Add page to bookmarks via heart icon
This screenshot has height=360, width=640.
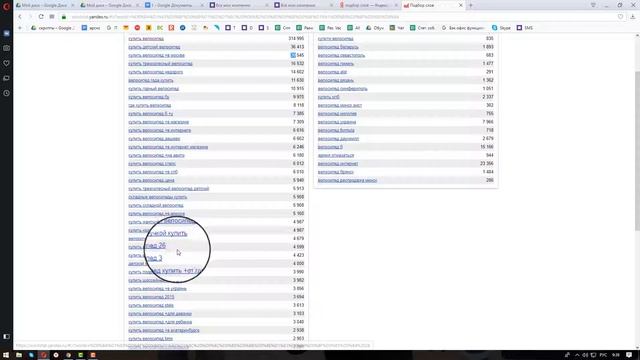(x=620, y=17)
